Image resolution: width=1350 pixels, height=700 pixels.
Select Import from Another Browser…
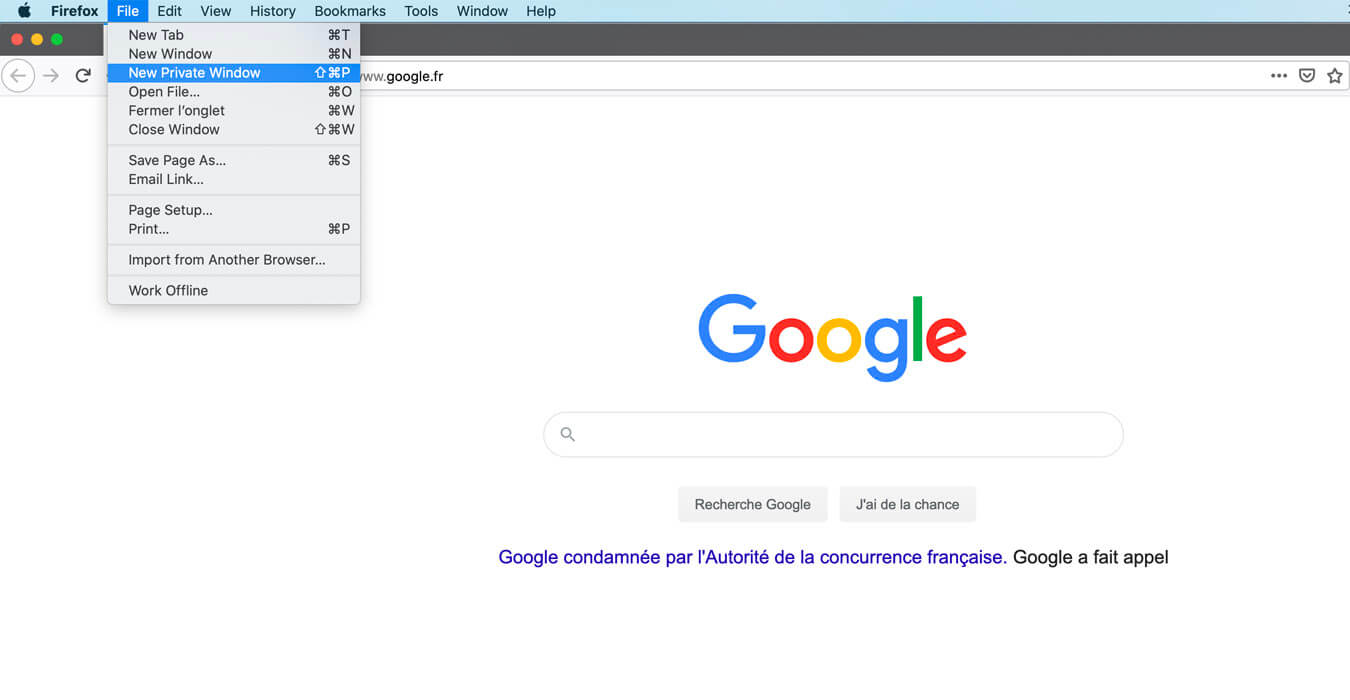(x=234, y=260)
